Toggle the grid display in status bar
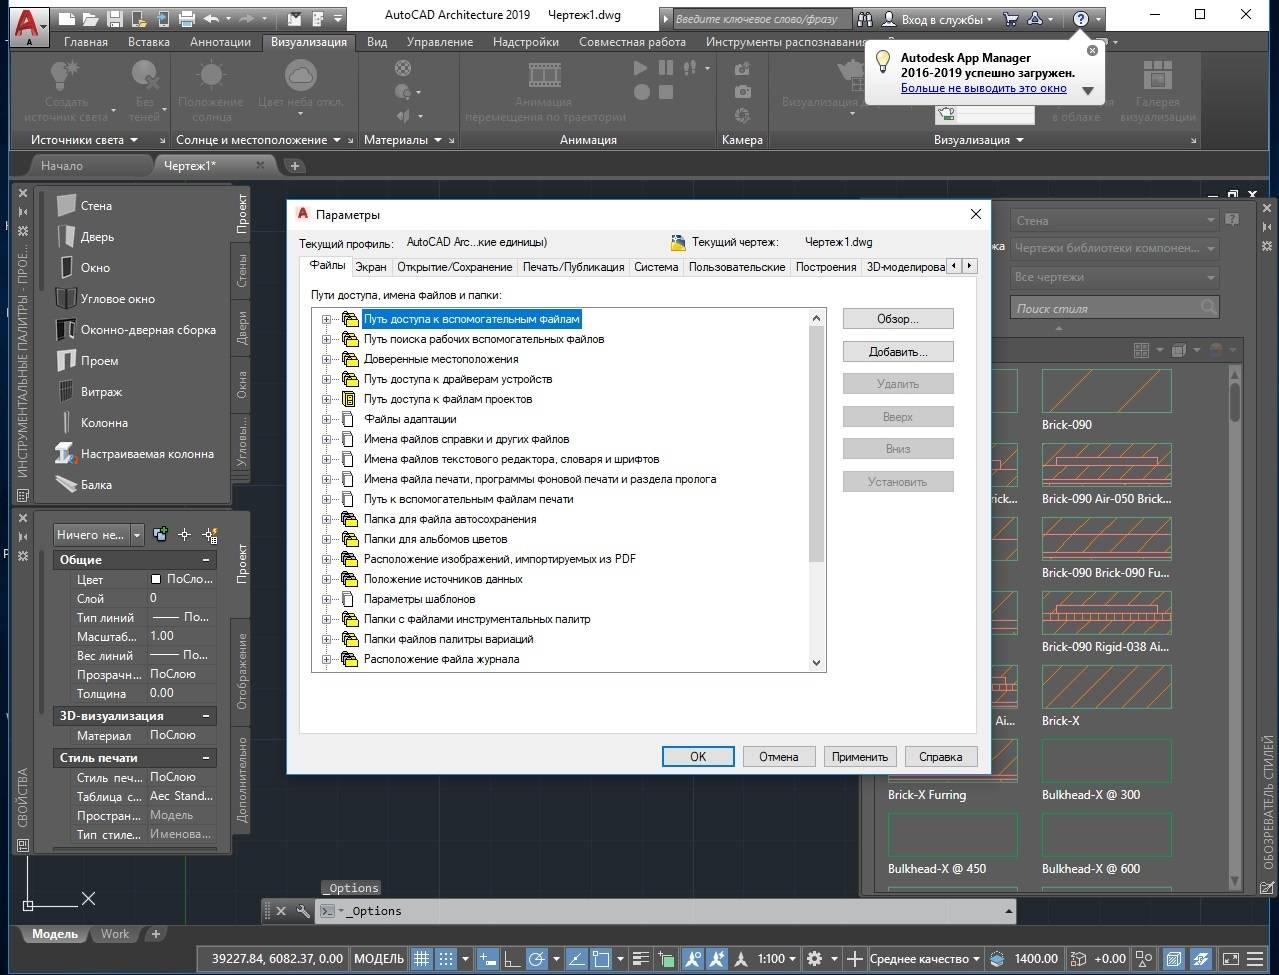1279x975 pixels. click(x=422, y=958)
